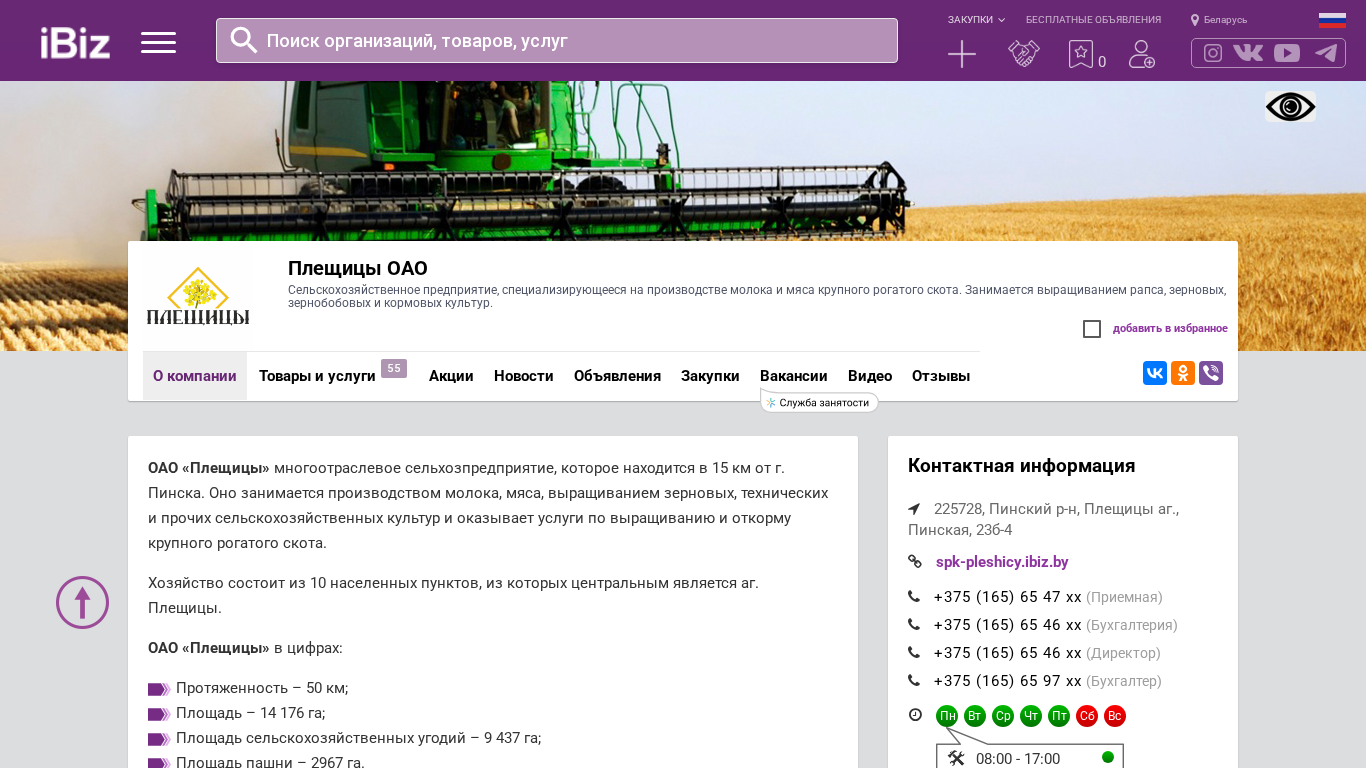1366x768 pixels.
Task: Share the page via Viber icon
Action: tap(1211, 373)
